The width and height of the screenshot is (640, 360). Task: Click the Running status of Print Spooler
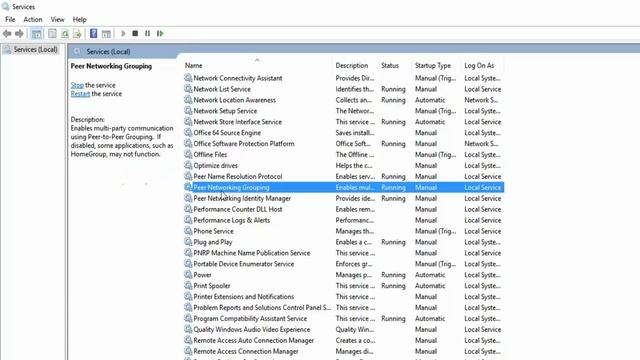[x=393, y=286]
